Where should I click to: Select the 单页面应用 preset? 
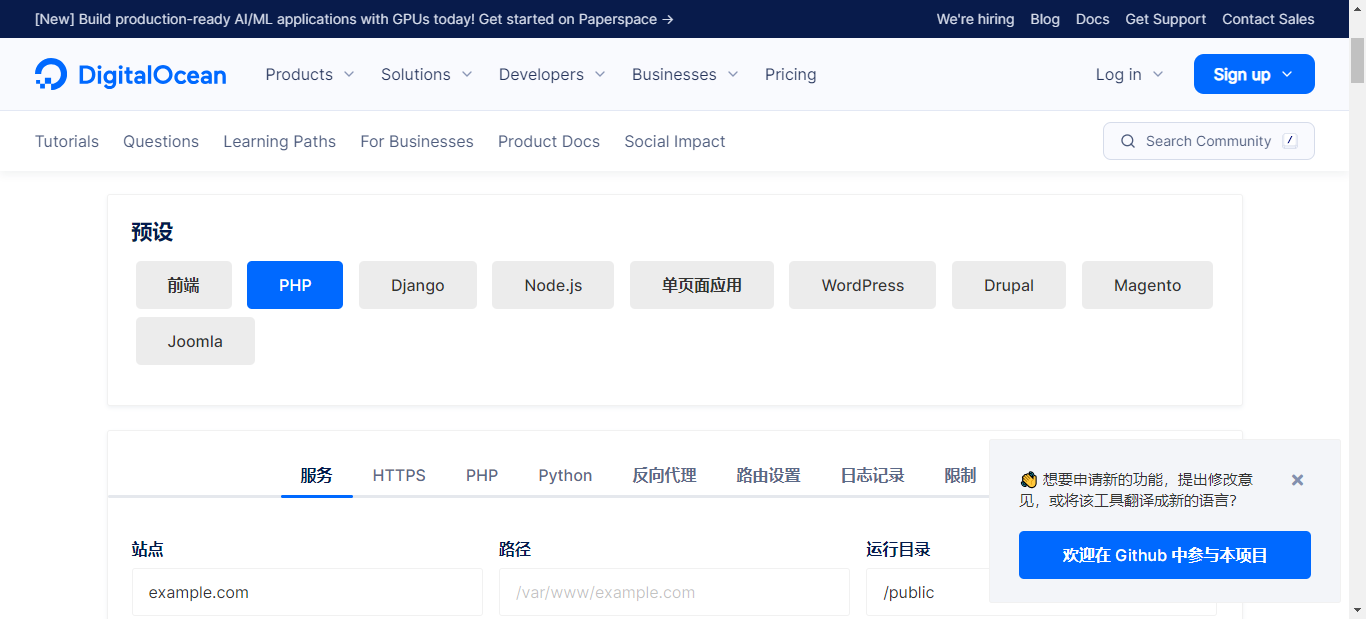702,285
